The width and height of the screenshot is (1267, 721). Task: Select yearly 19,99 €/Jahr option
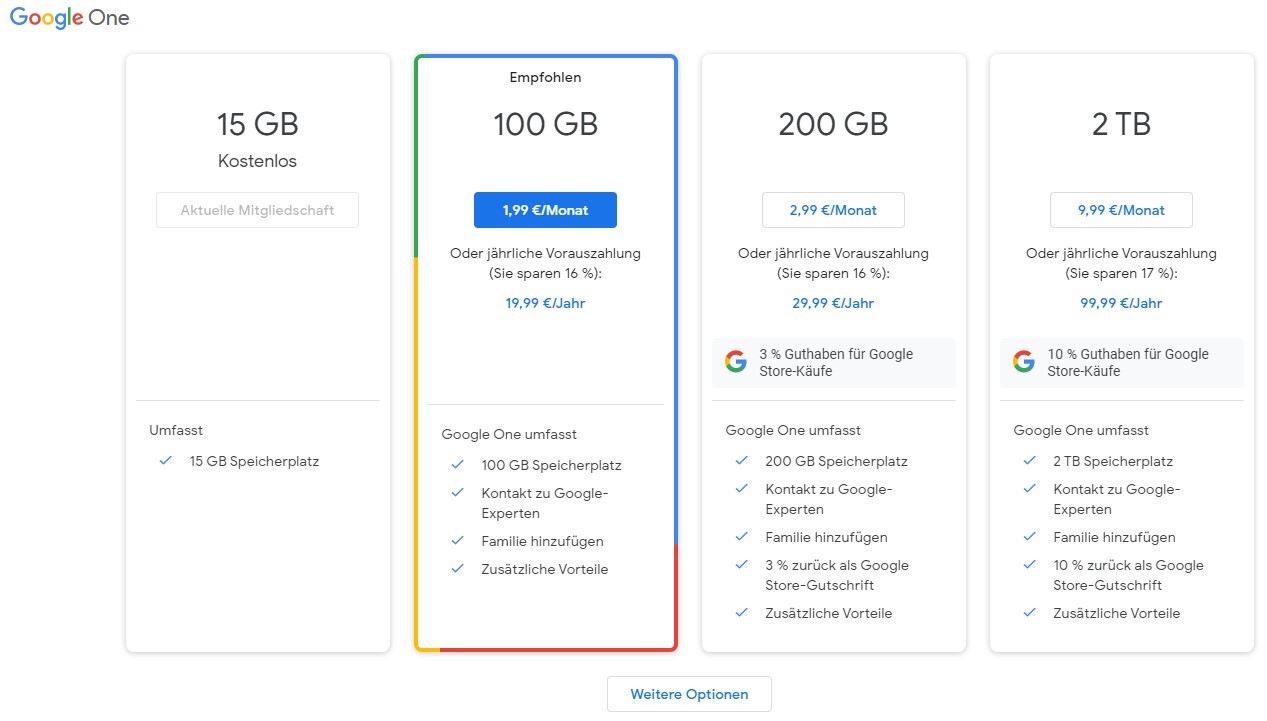click(x=545, y=303)
